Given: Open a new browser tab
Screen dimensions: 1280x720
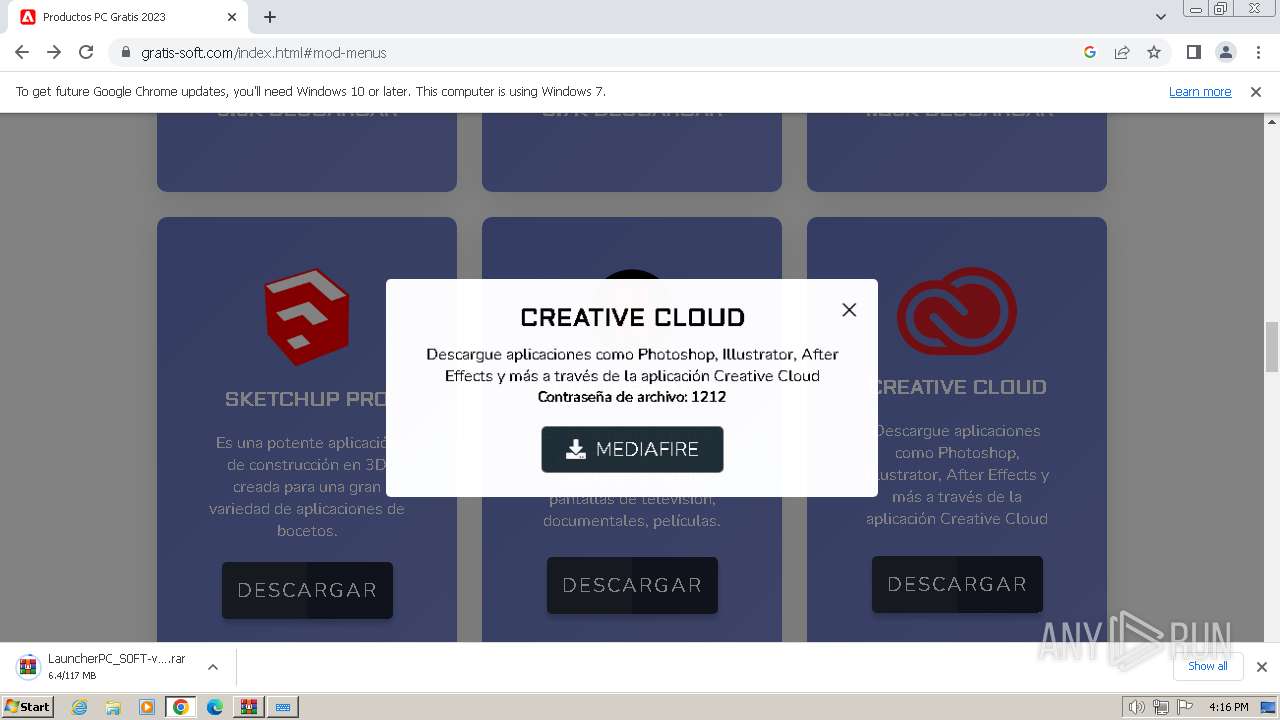Looking at the screenshot, I should (270, 17).
